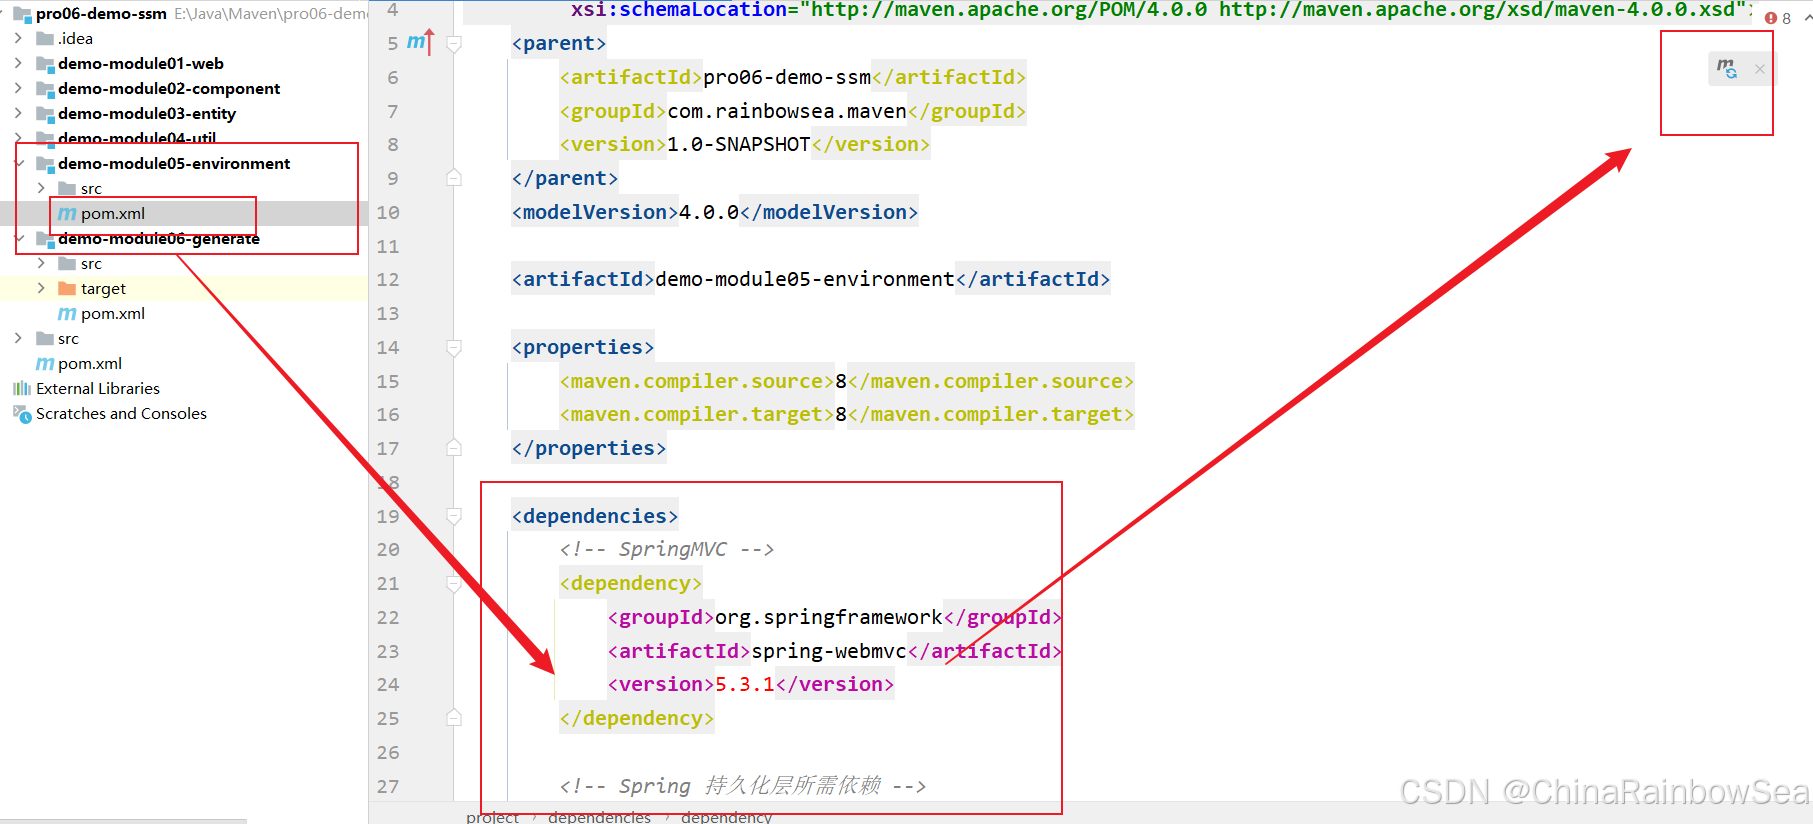Click the orange target folder icon
The height and width of the screenshot is (824, 1813).
67,288
